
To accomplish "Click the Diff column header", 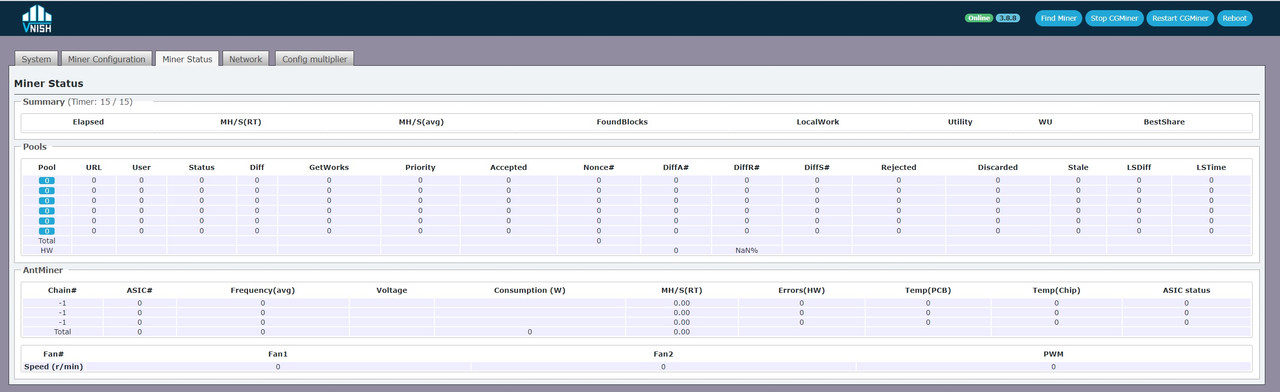I will (257, 167).
